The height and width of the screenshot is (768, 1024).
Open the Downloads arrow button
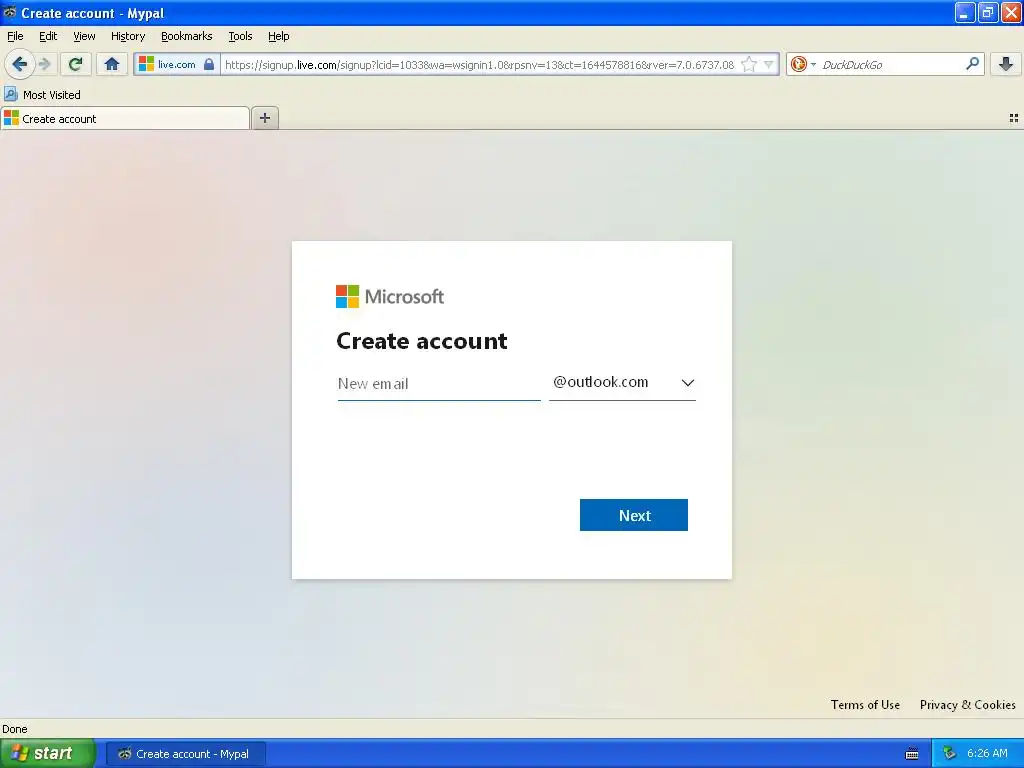pyautogui.click(x=1006, y=64)
